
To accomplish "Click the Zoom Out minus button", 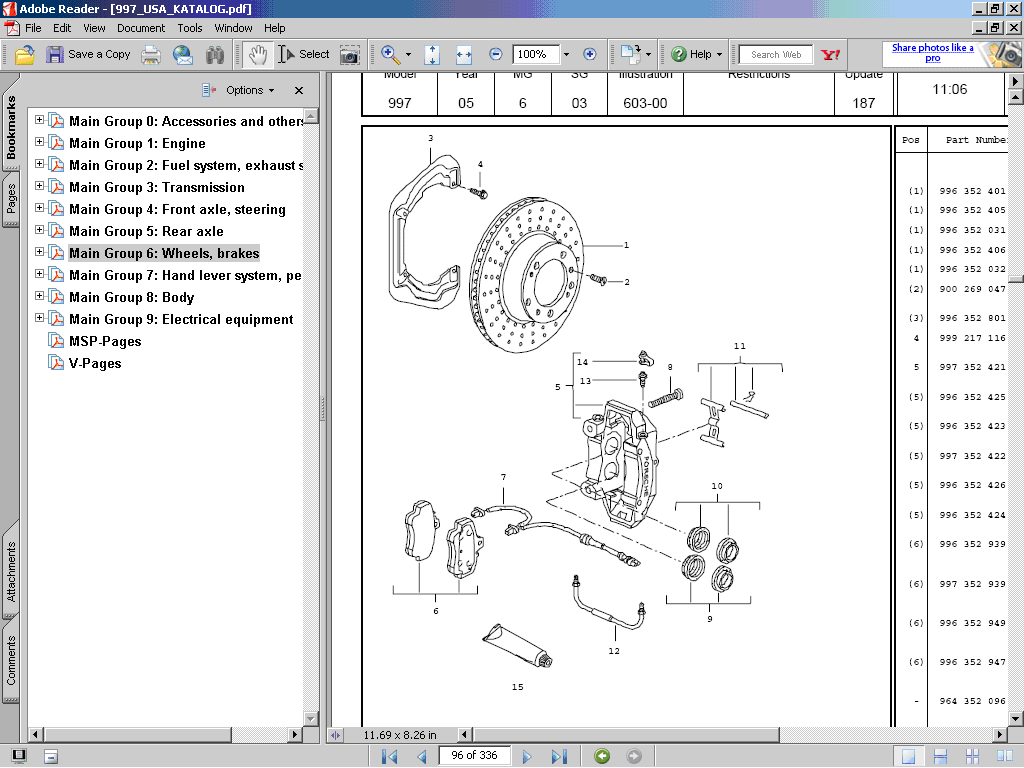I will click(x=496, y=55).
